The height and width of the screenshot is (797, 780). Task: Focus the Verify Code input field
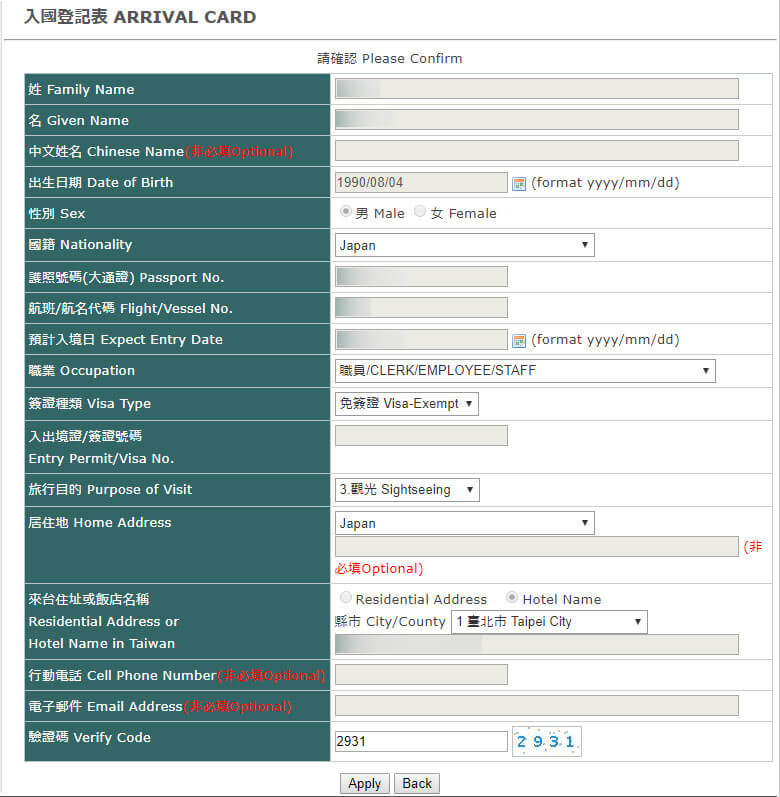tap(421, 741)
